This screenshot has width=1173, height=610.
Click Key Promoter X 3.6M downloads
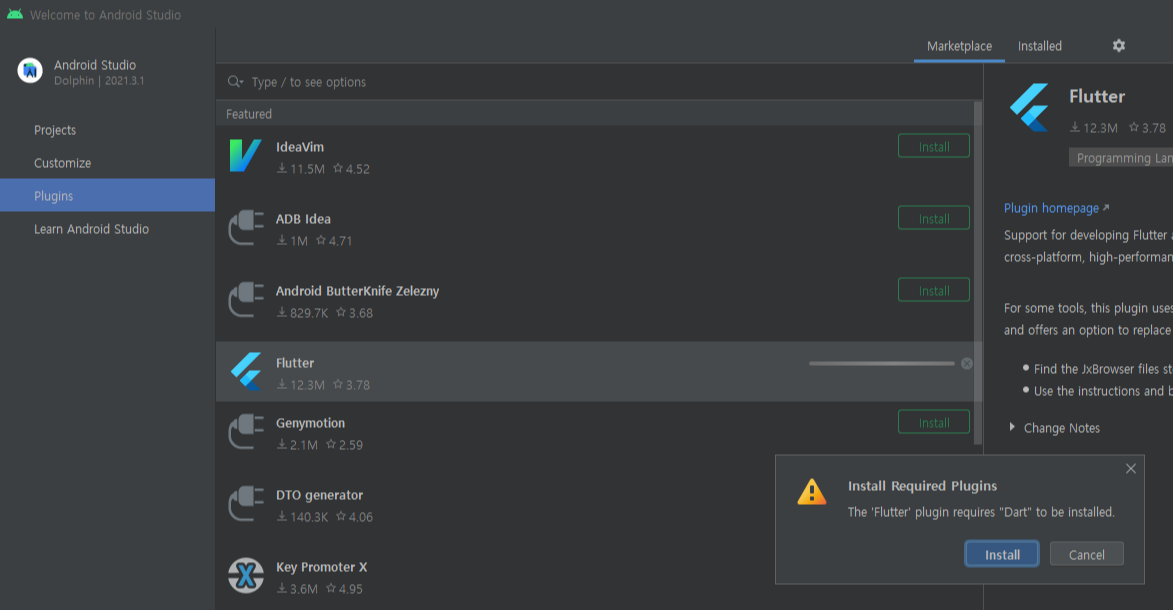(x=297, y=589)
